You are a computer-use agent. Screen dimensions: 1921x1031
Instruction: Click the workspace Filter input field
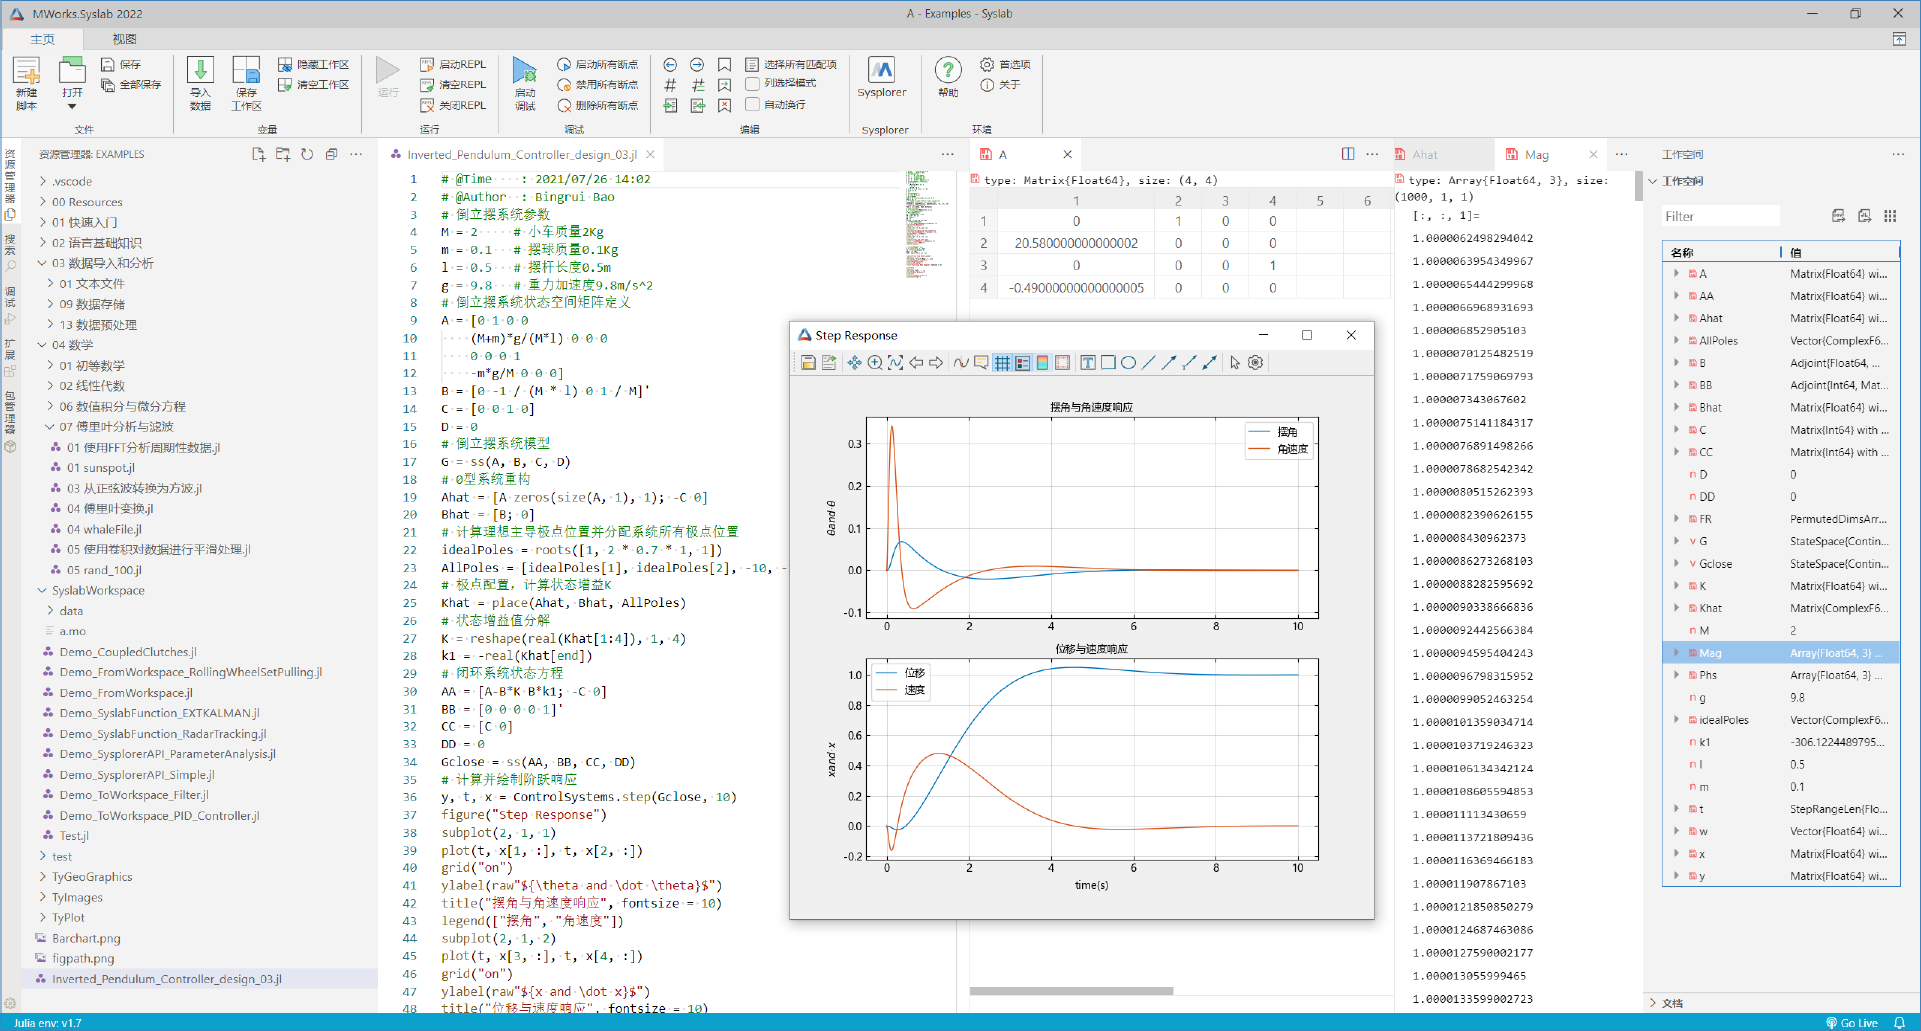tap(1720, 216)
